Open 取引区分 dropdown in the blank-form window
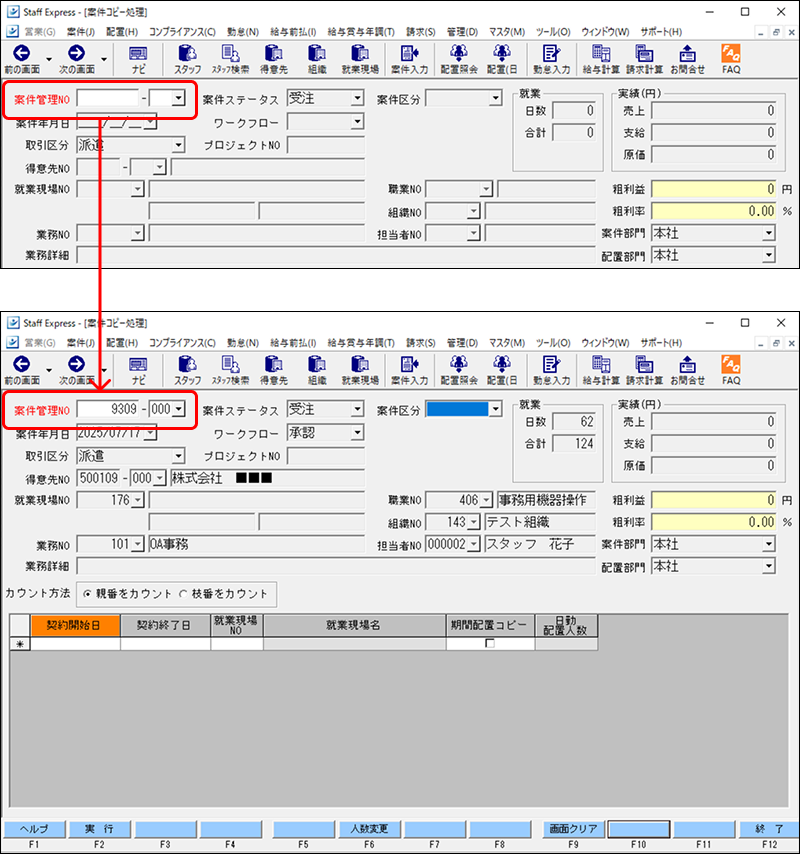The image size is (800, 854). coord(178,145)
